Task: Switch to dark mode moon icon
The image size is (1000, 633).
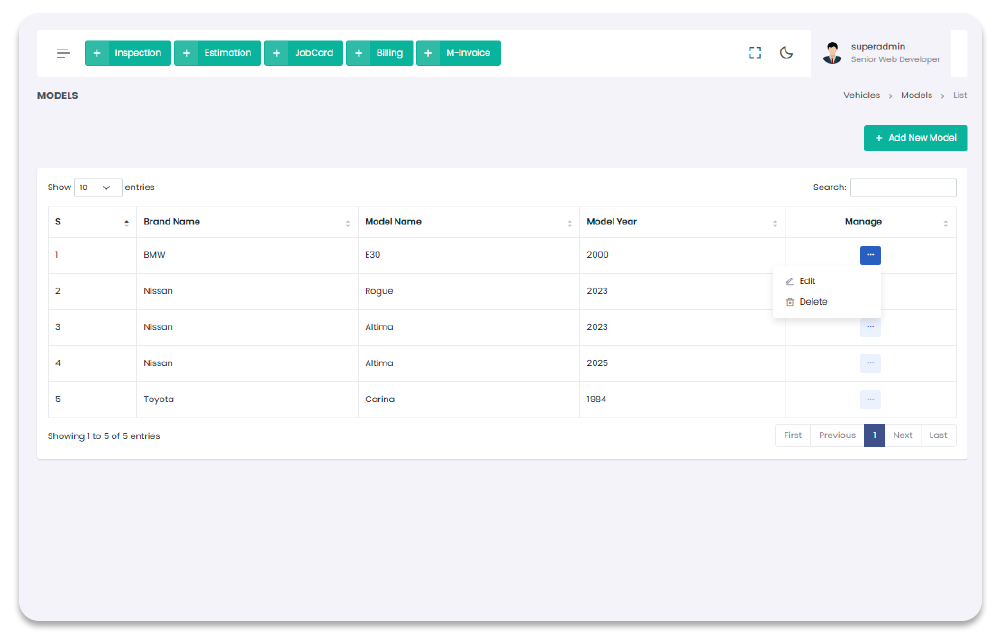Action: click(787, 54)
